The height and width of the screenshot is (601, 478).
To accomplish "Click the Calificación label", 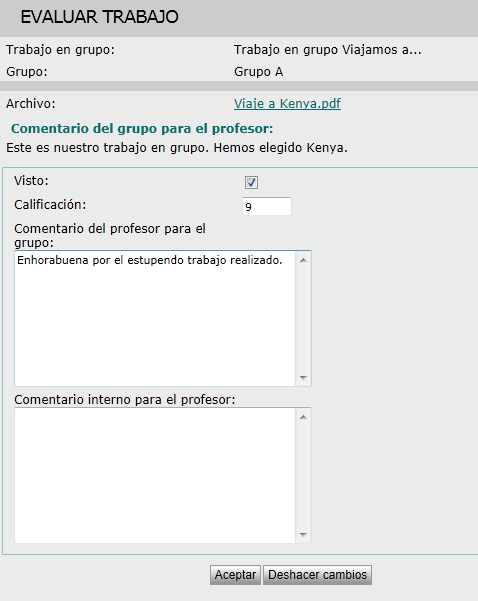I will 50,205.
